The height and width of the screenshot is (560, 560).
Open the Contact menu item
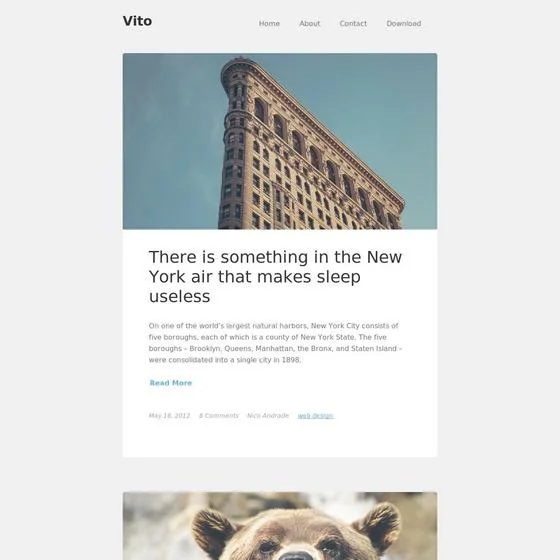tap(353, 24)
